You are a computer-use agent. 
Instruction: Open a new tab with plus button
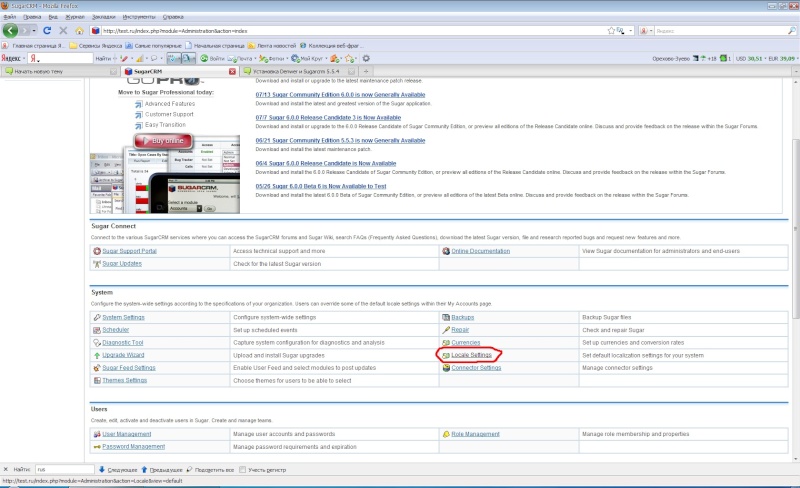click(x=366, y=71)
